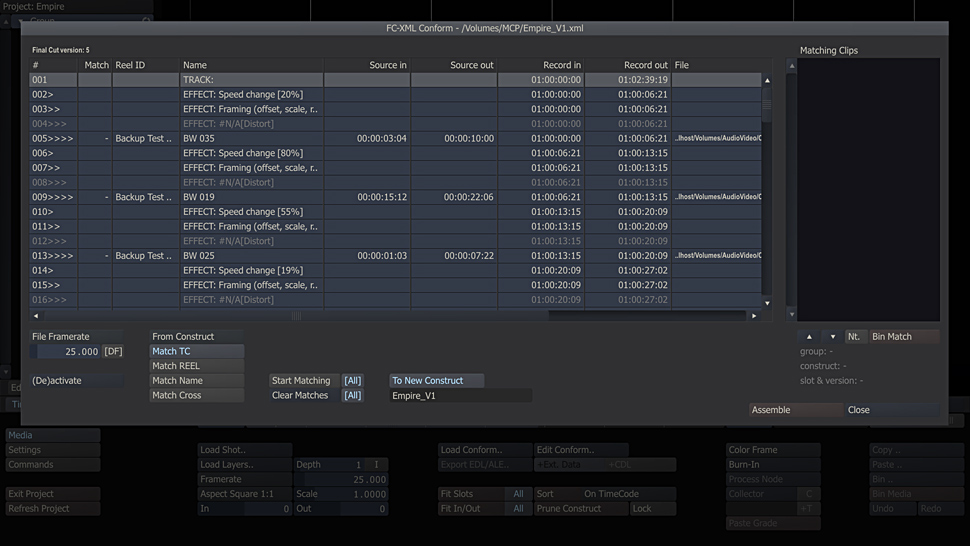Click the Reel ID column header
This screenshot has width=970, height=546.
(144, 65)
